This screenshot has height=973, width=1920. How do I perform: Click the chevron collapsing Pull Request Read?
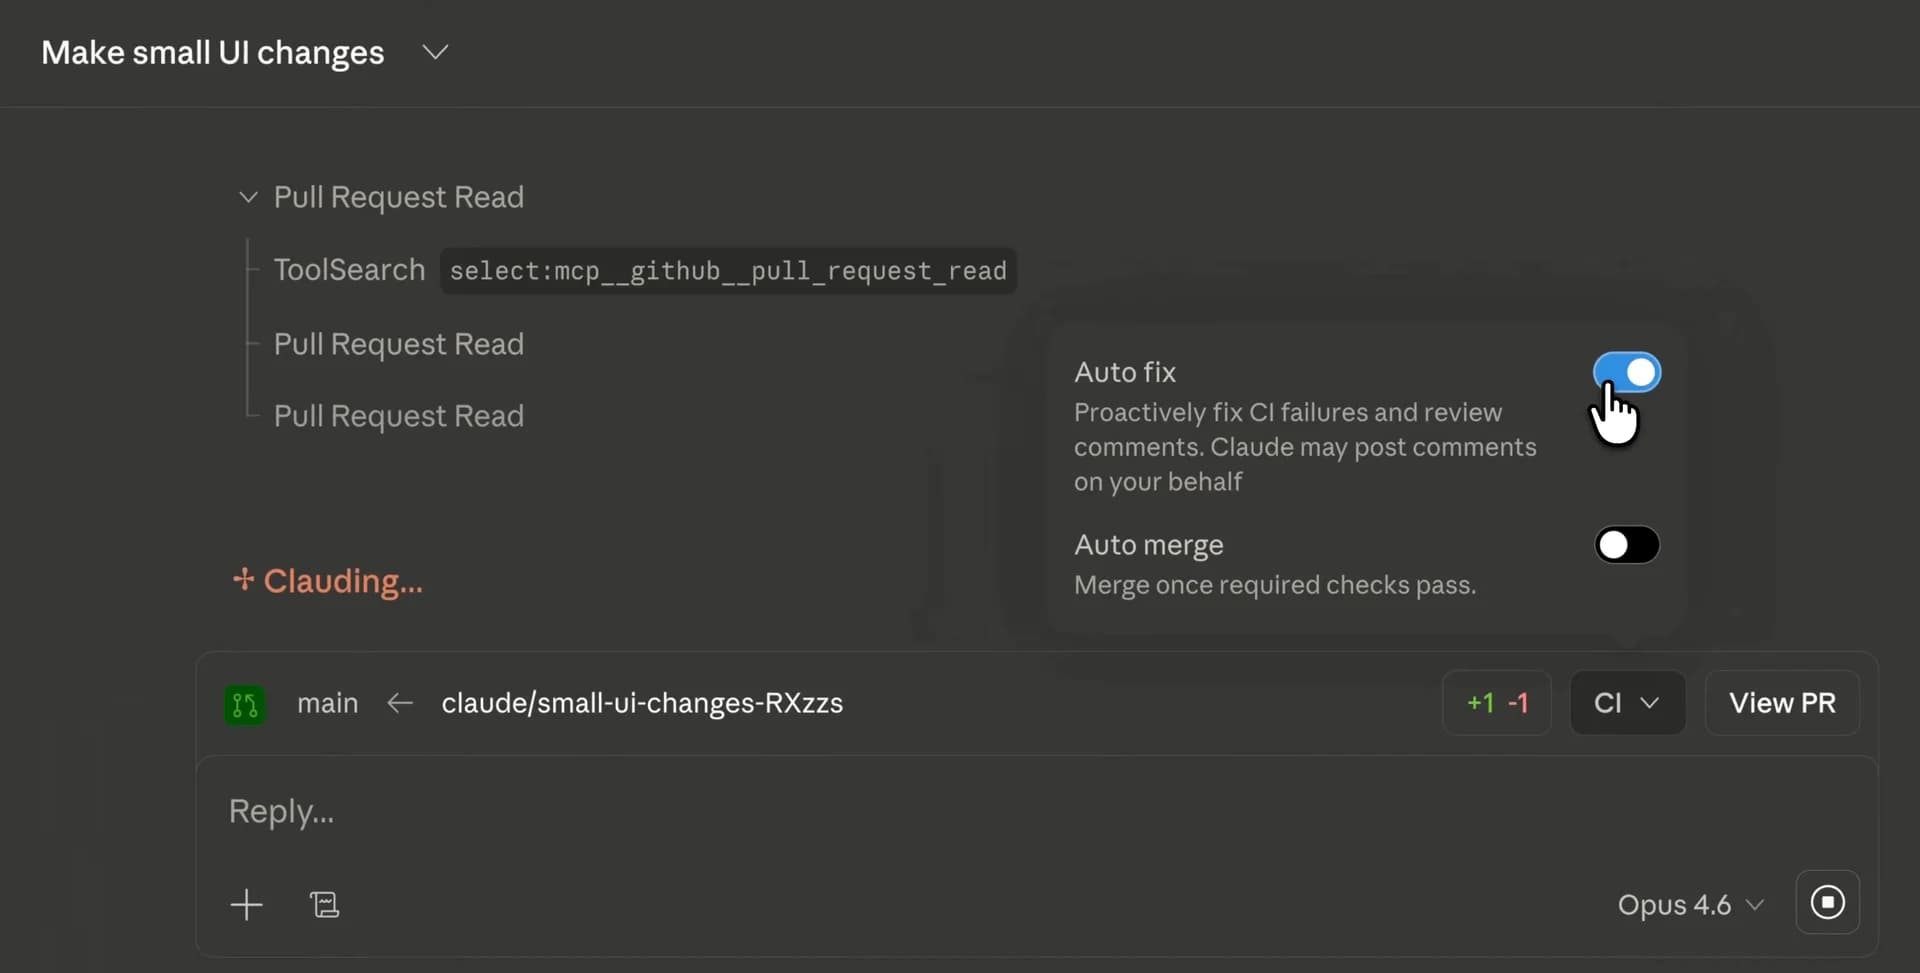[248, 197]
